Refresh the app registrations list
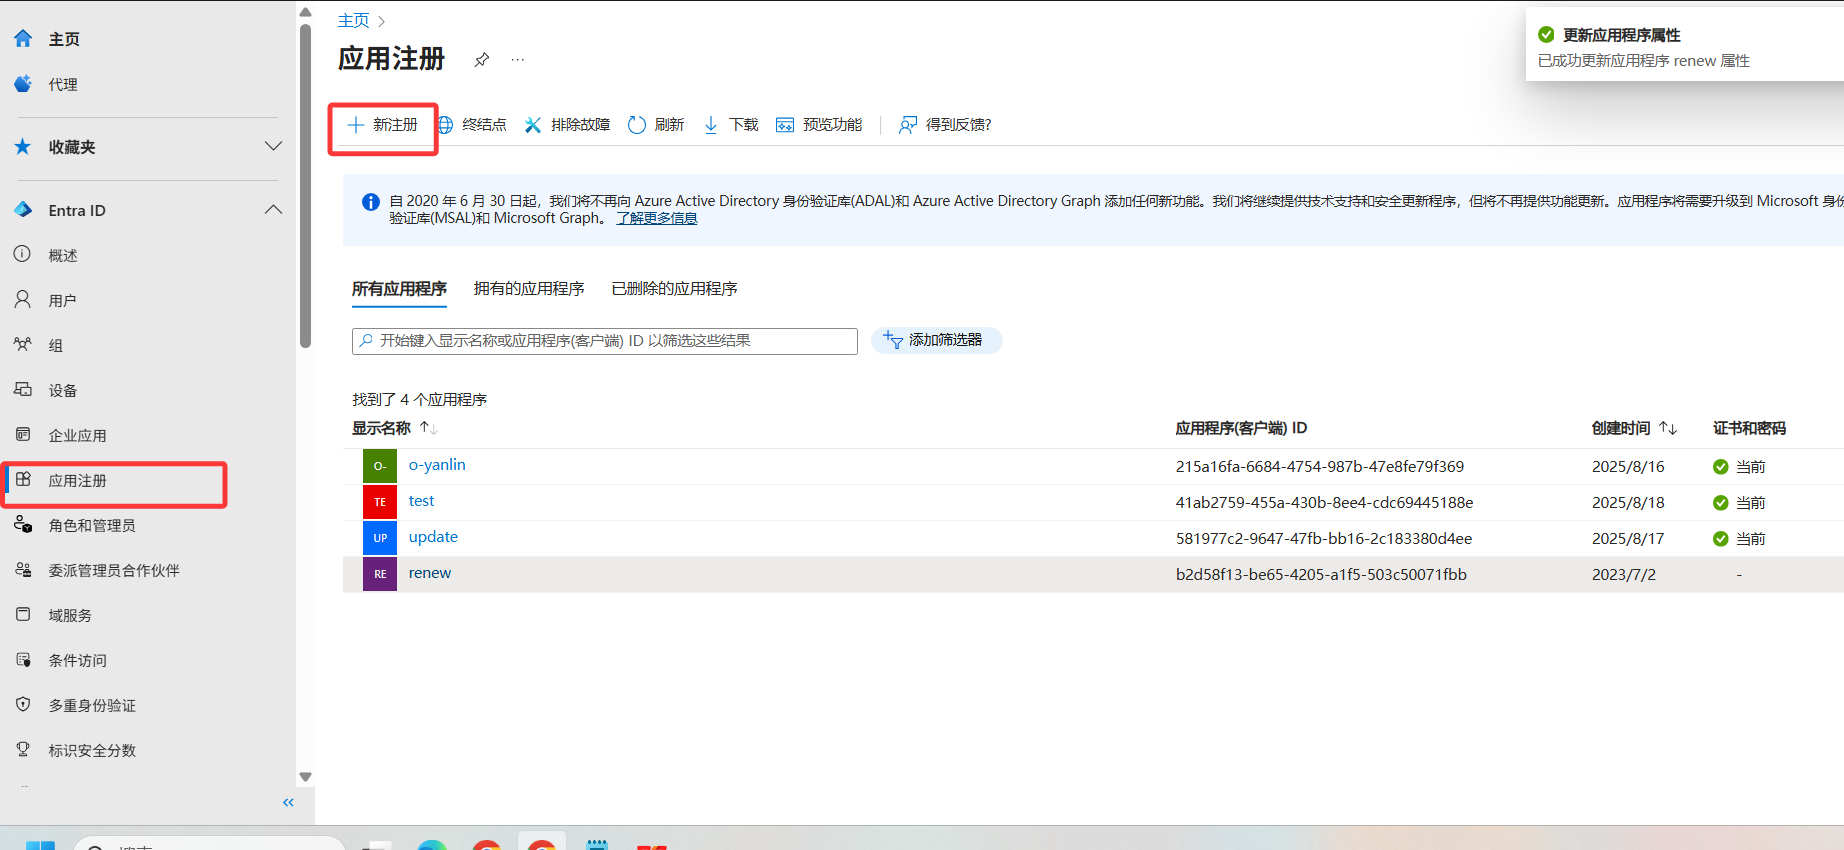This screenshot has height=850, width=1844. [656, 125]
